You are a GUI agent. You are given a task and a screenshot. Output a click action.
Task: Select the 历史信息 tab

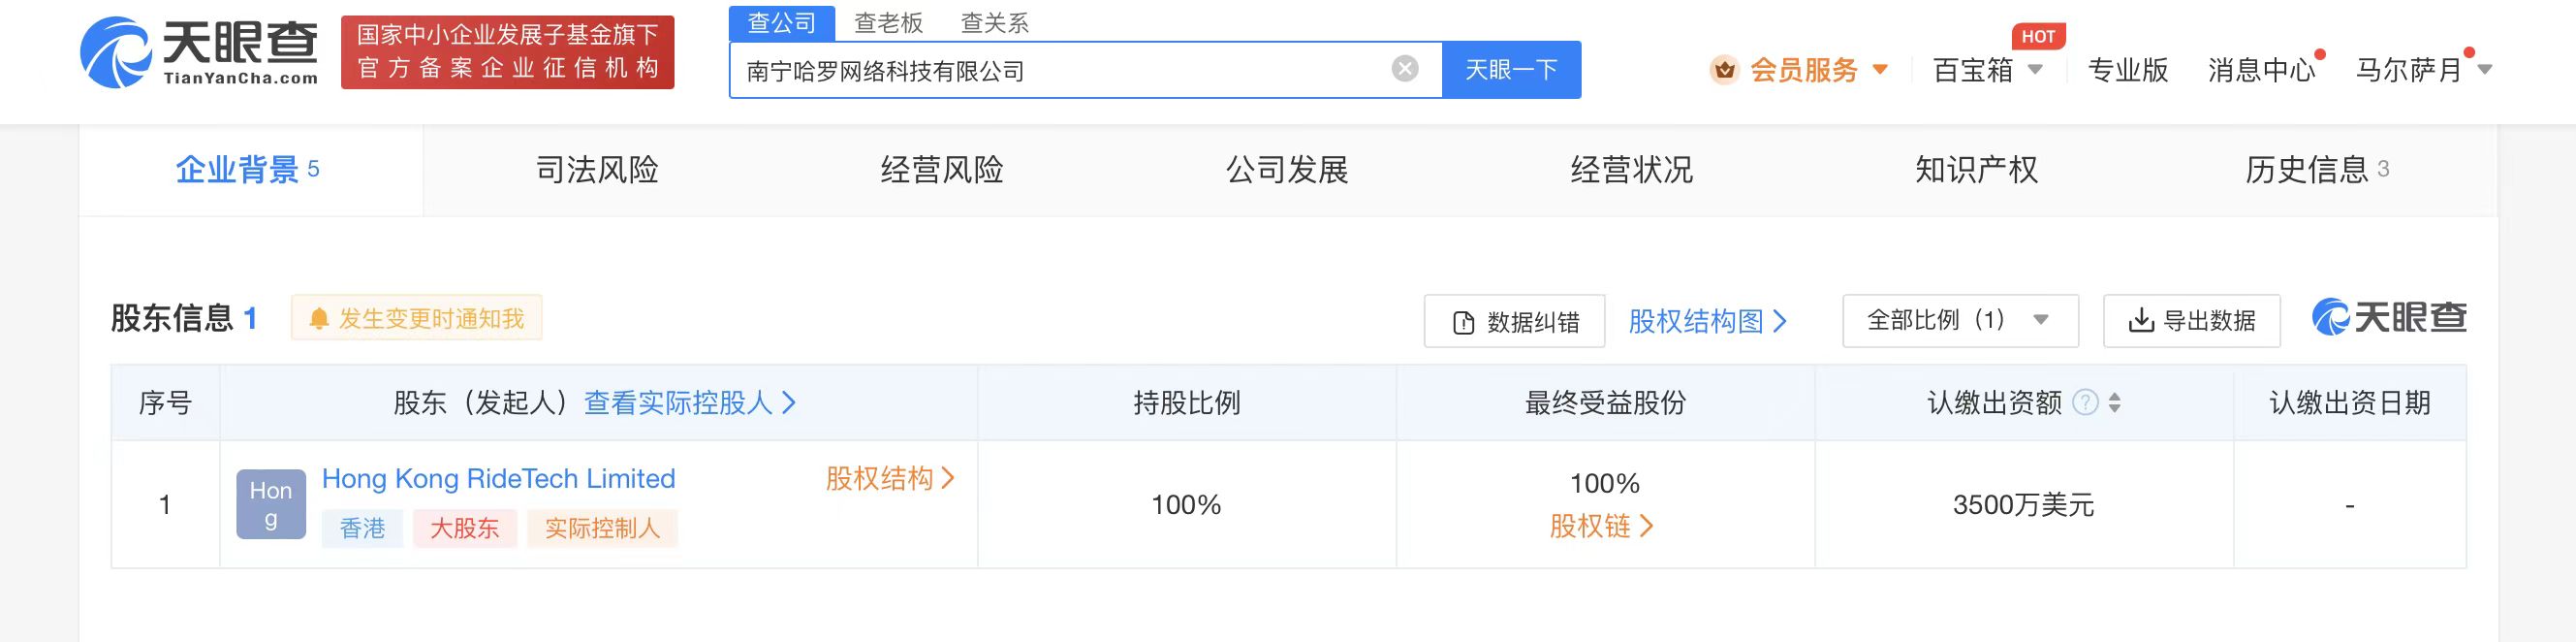[2318, 170]
